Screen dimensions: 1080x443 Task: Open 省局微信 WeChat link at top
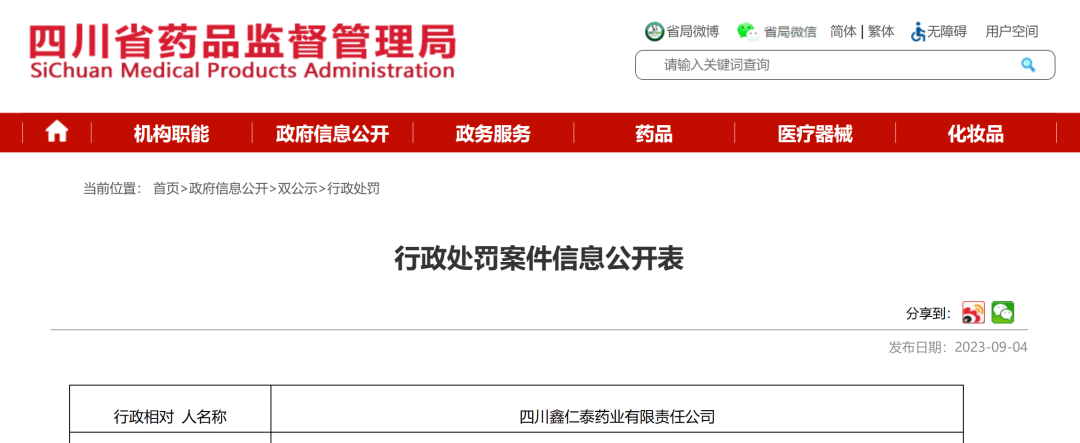[x=777, y=31]
